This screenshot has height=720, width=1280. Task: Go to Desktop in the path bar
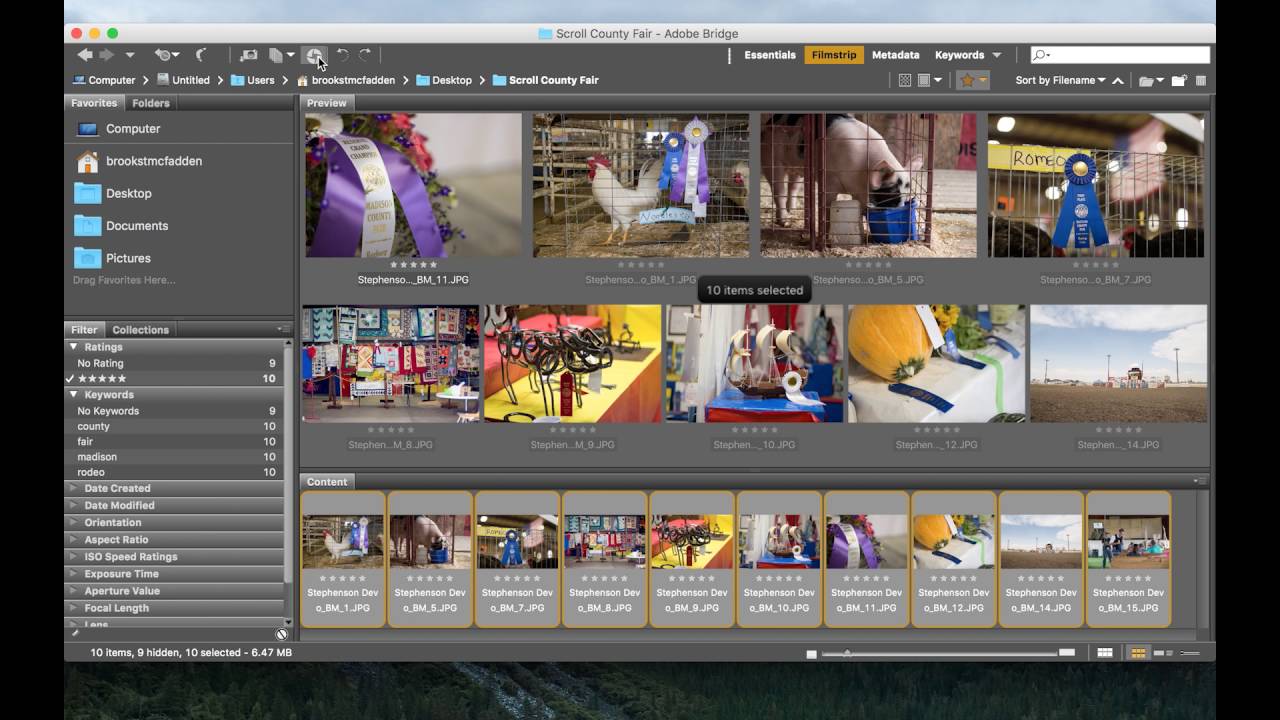tap(444, 80)
